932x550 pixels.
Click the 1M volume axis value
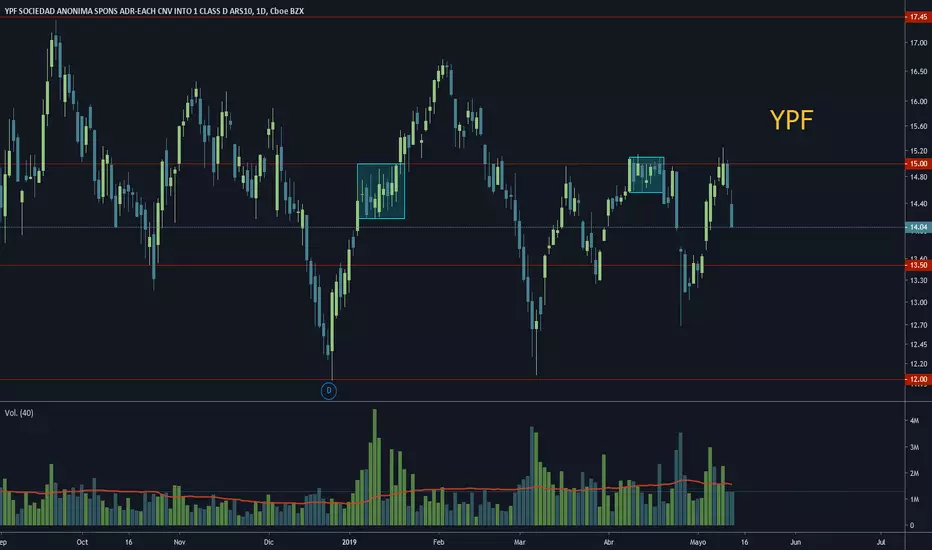915,499
